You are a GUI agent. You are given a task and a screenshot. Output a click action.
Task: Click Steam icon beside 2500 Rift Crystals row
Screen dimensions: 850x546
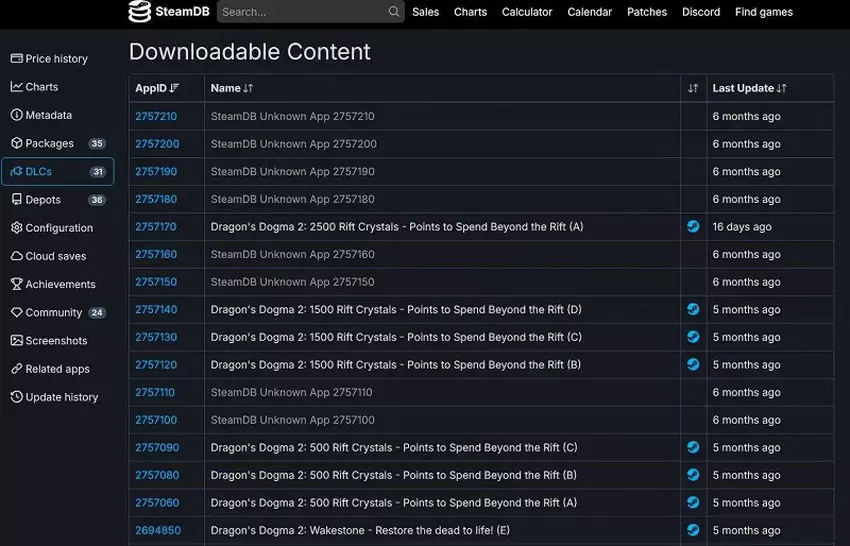pos(693,227)
